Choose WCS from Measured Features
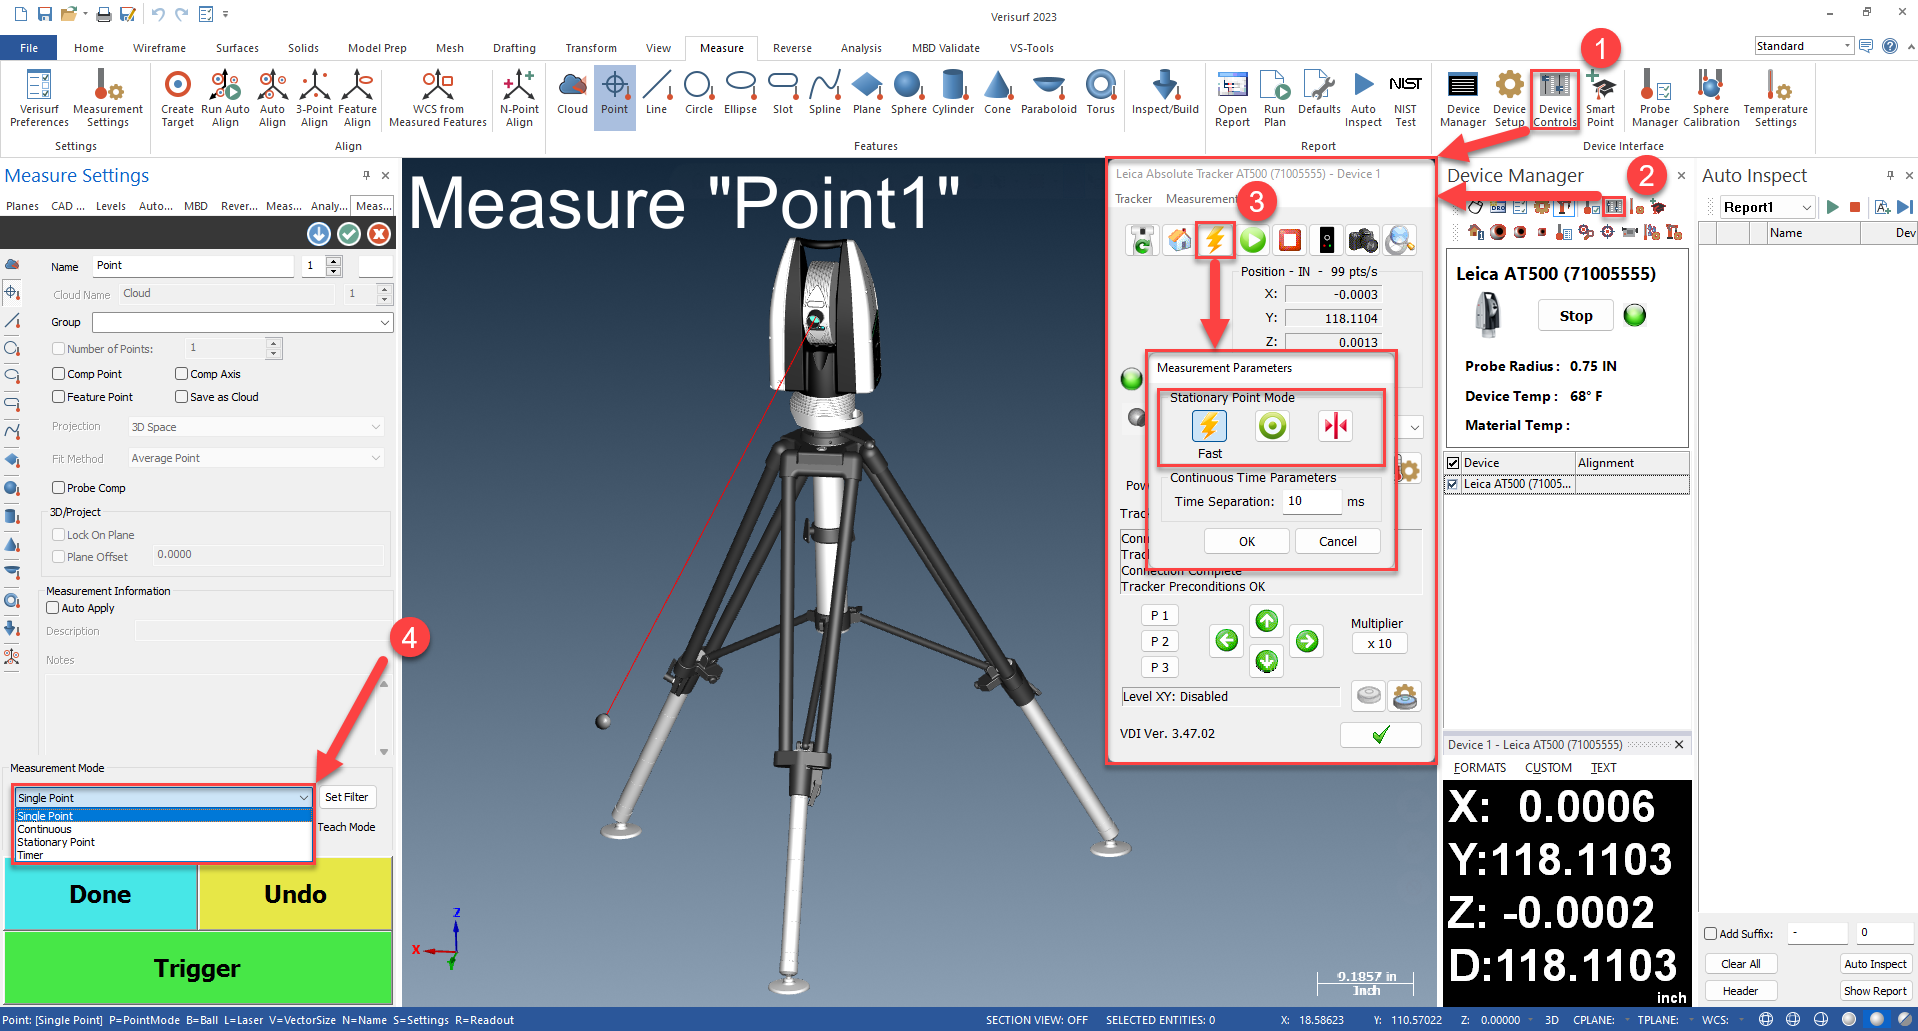The width and height of the screenshot is (1918, 1031). pyautogui.click(x=438, y=99)
